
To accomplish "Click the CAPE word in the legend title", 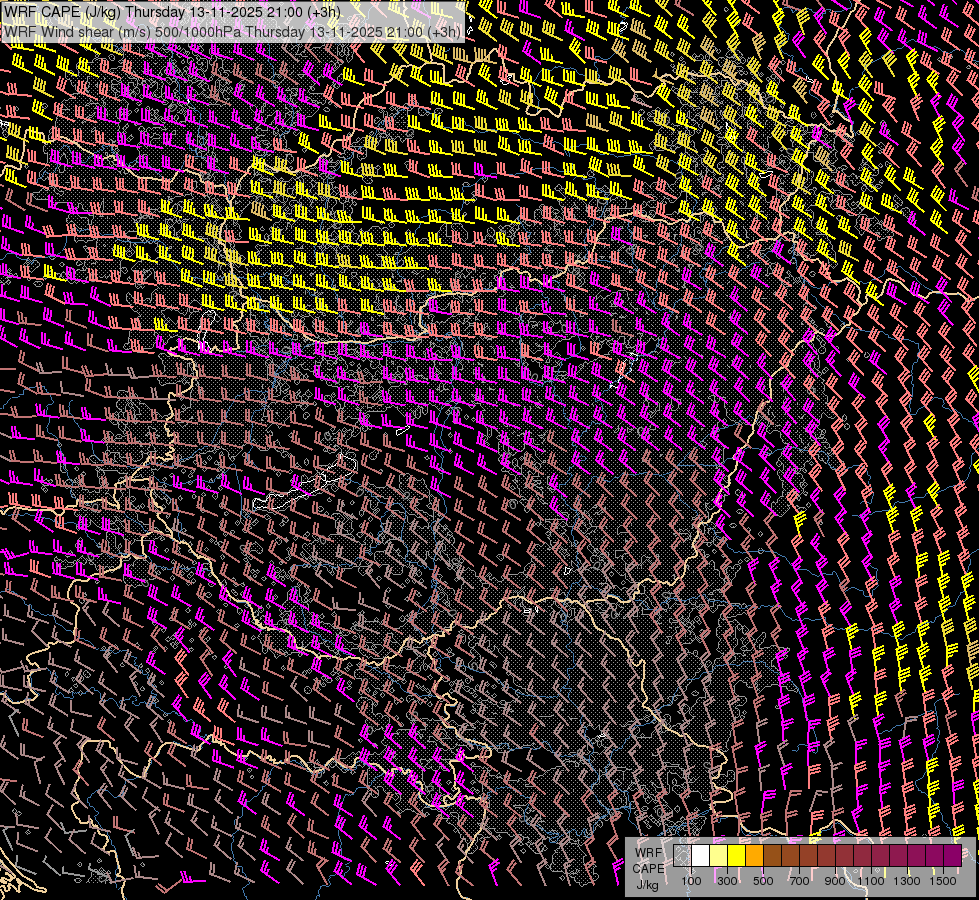I will pos(648,868).
